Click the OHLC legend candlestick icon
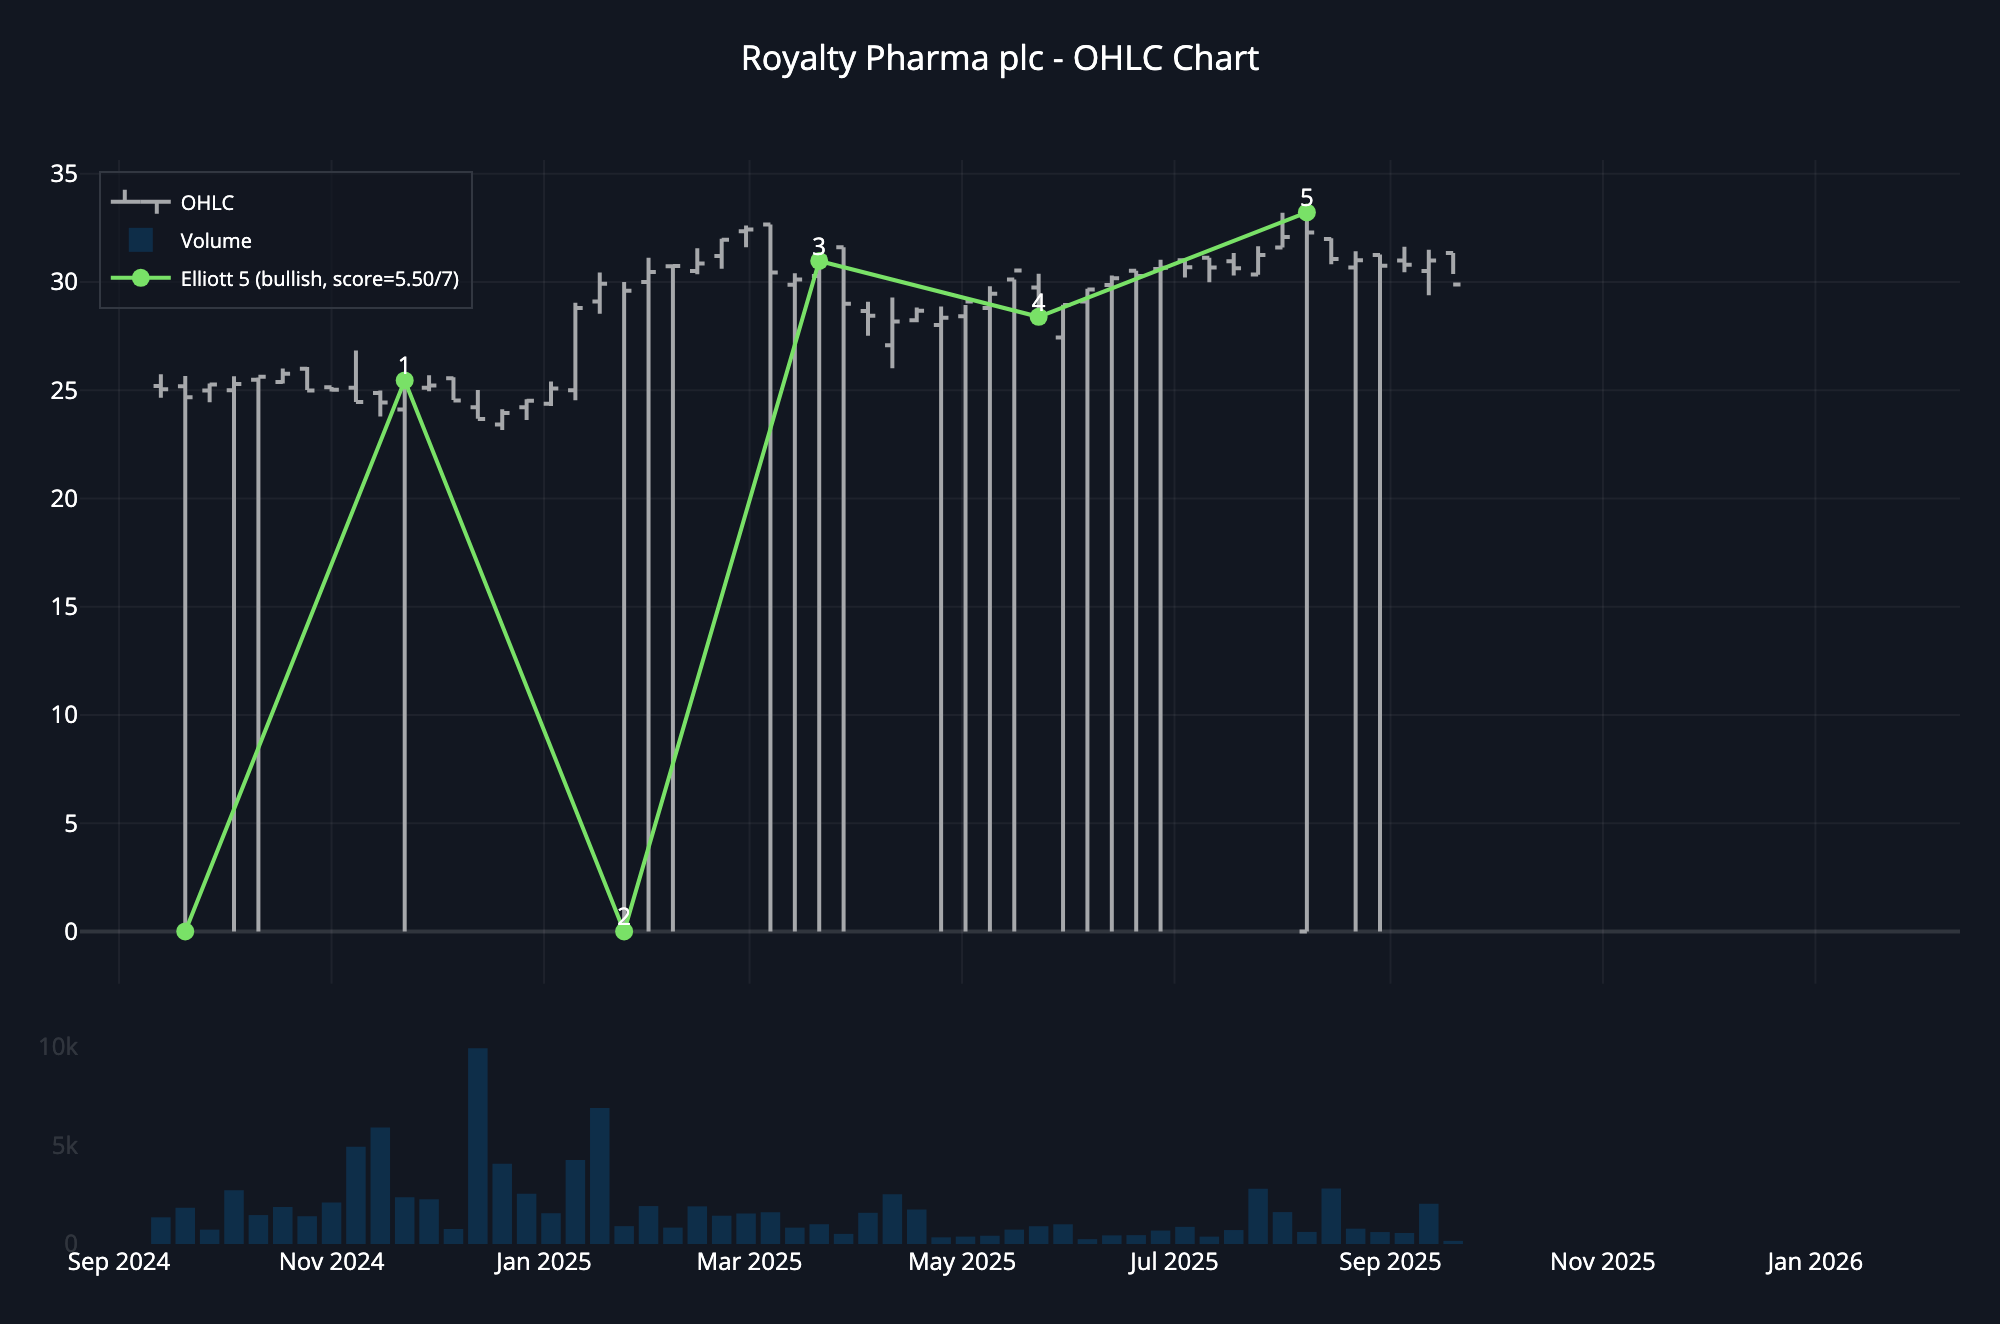This screenshot has width=2000, height=1324. point(141,202)
